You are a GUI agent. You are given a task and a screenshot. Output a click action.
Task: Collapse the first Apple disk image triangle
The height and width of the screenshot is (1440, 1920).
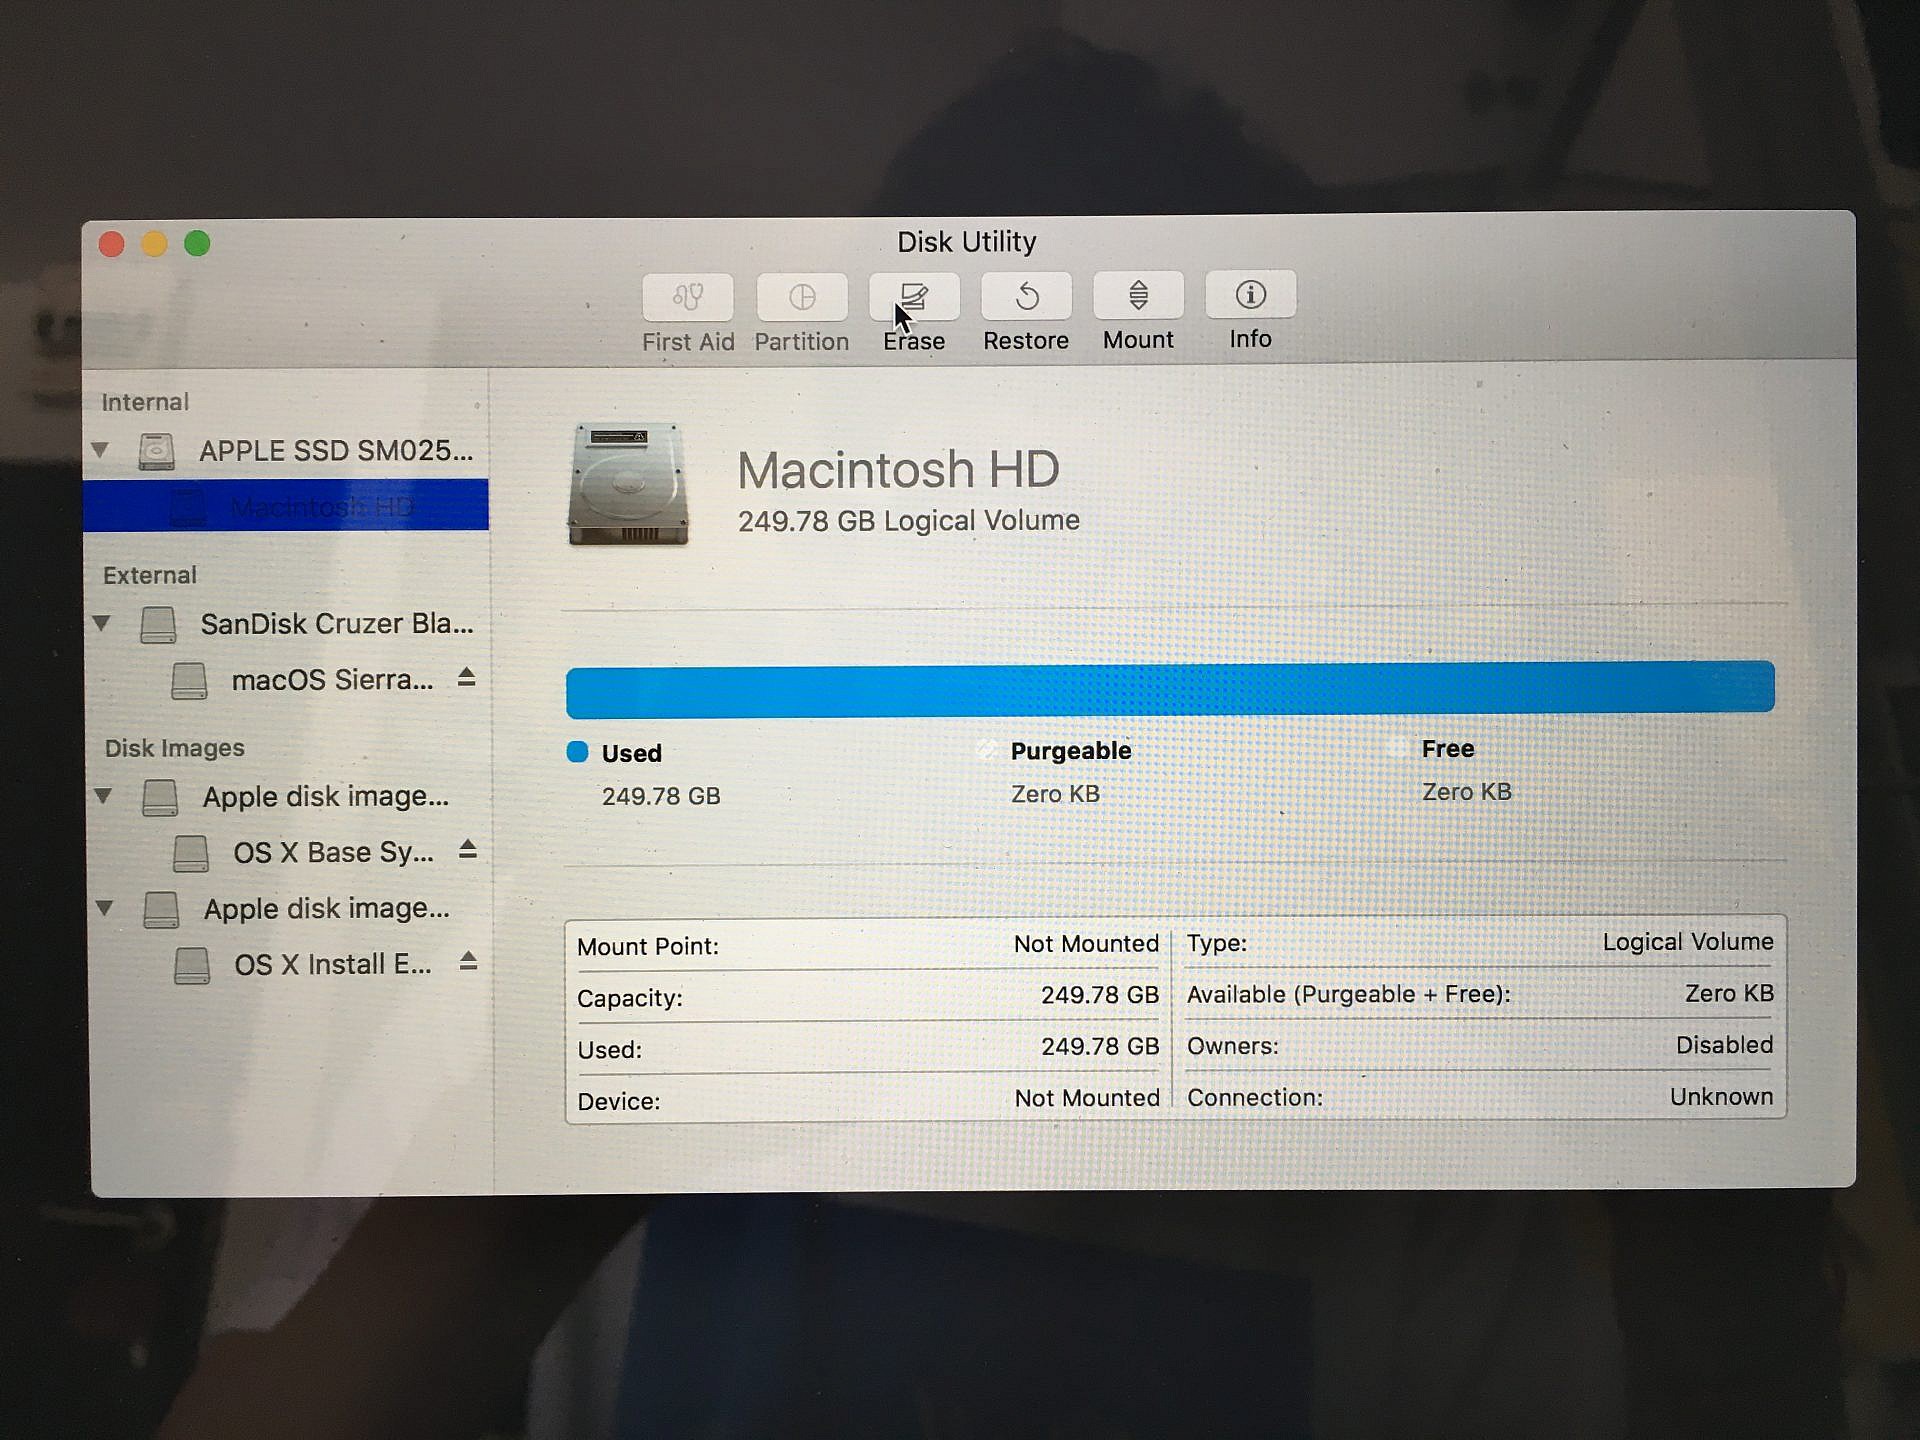(103, 796)
